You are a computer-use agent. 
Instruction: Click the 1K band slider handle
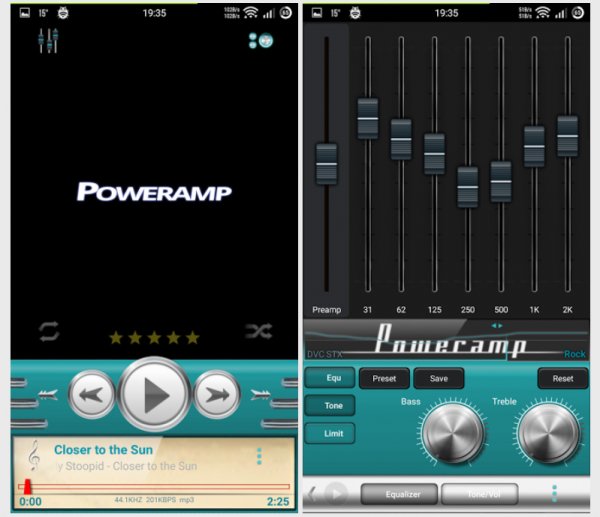click(534, 147)
